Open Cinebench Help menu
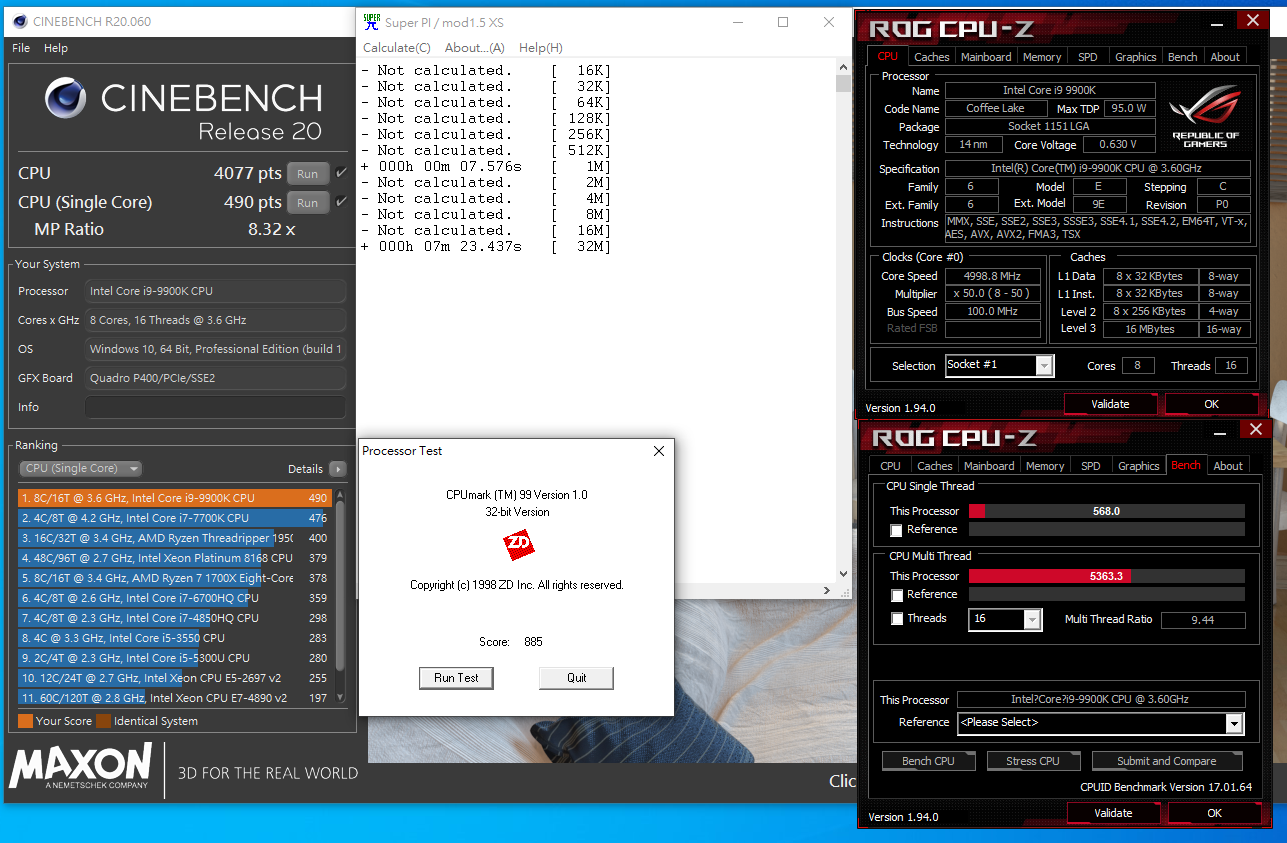 coord(56,48)
